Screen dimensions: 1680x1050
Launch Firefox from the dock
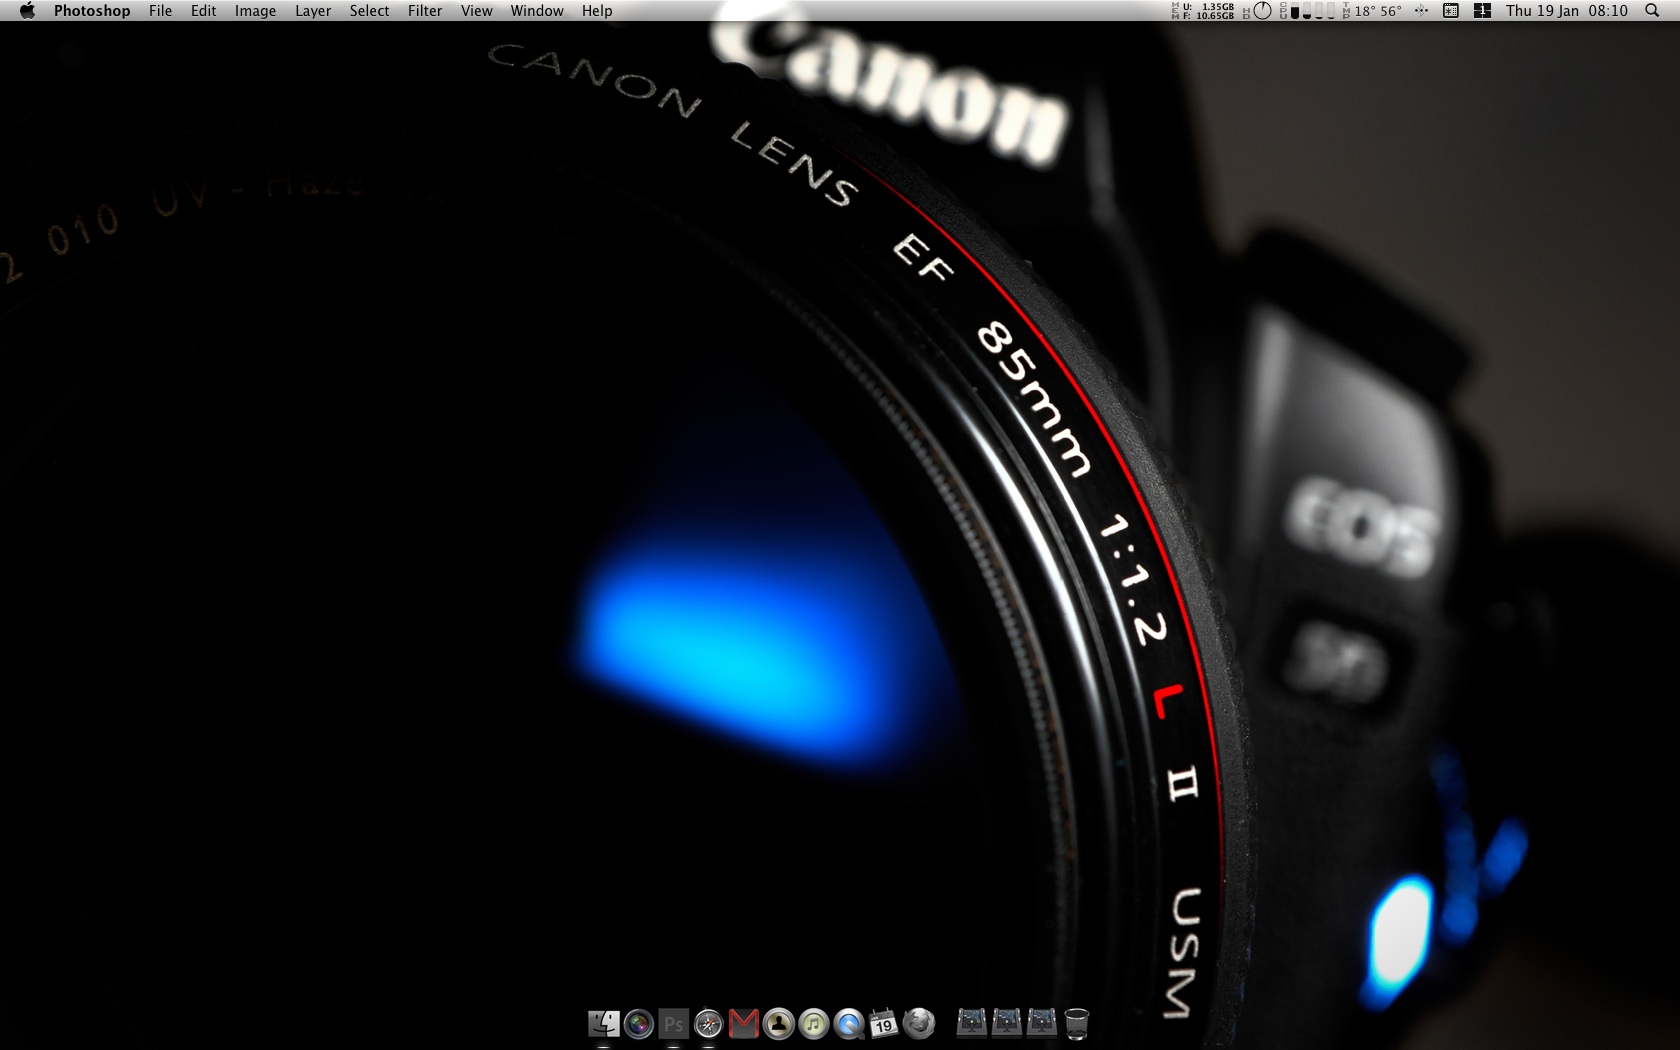pyautogui.click(x=919, y=1023)
